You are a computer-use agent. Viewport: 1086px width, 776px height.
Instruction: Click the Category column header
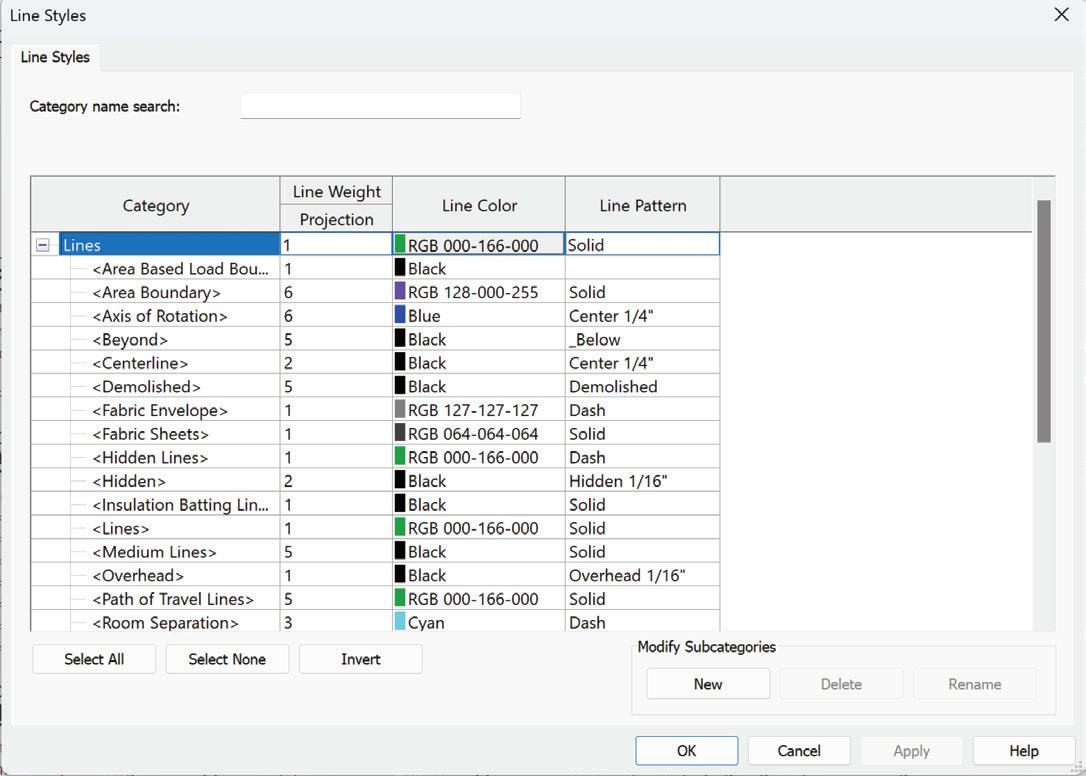coord(156,205)
